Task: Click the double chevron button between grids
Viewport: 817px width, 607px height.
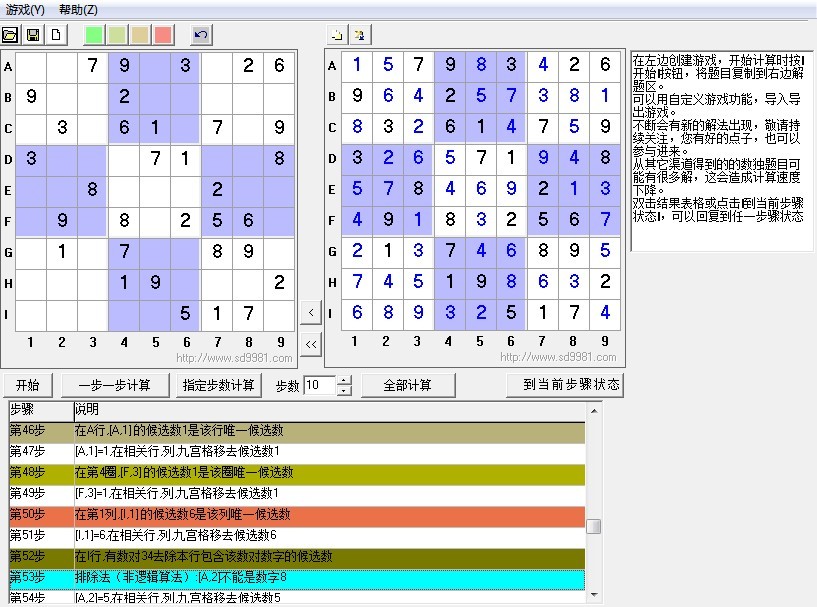Action: (x=310, y=343)
